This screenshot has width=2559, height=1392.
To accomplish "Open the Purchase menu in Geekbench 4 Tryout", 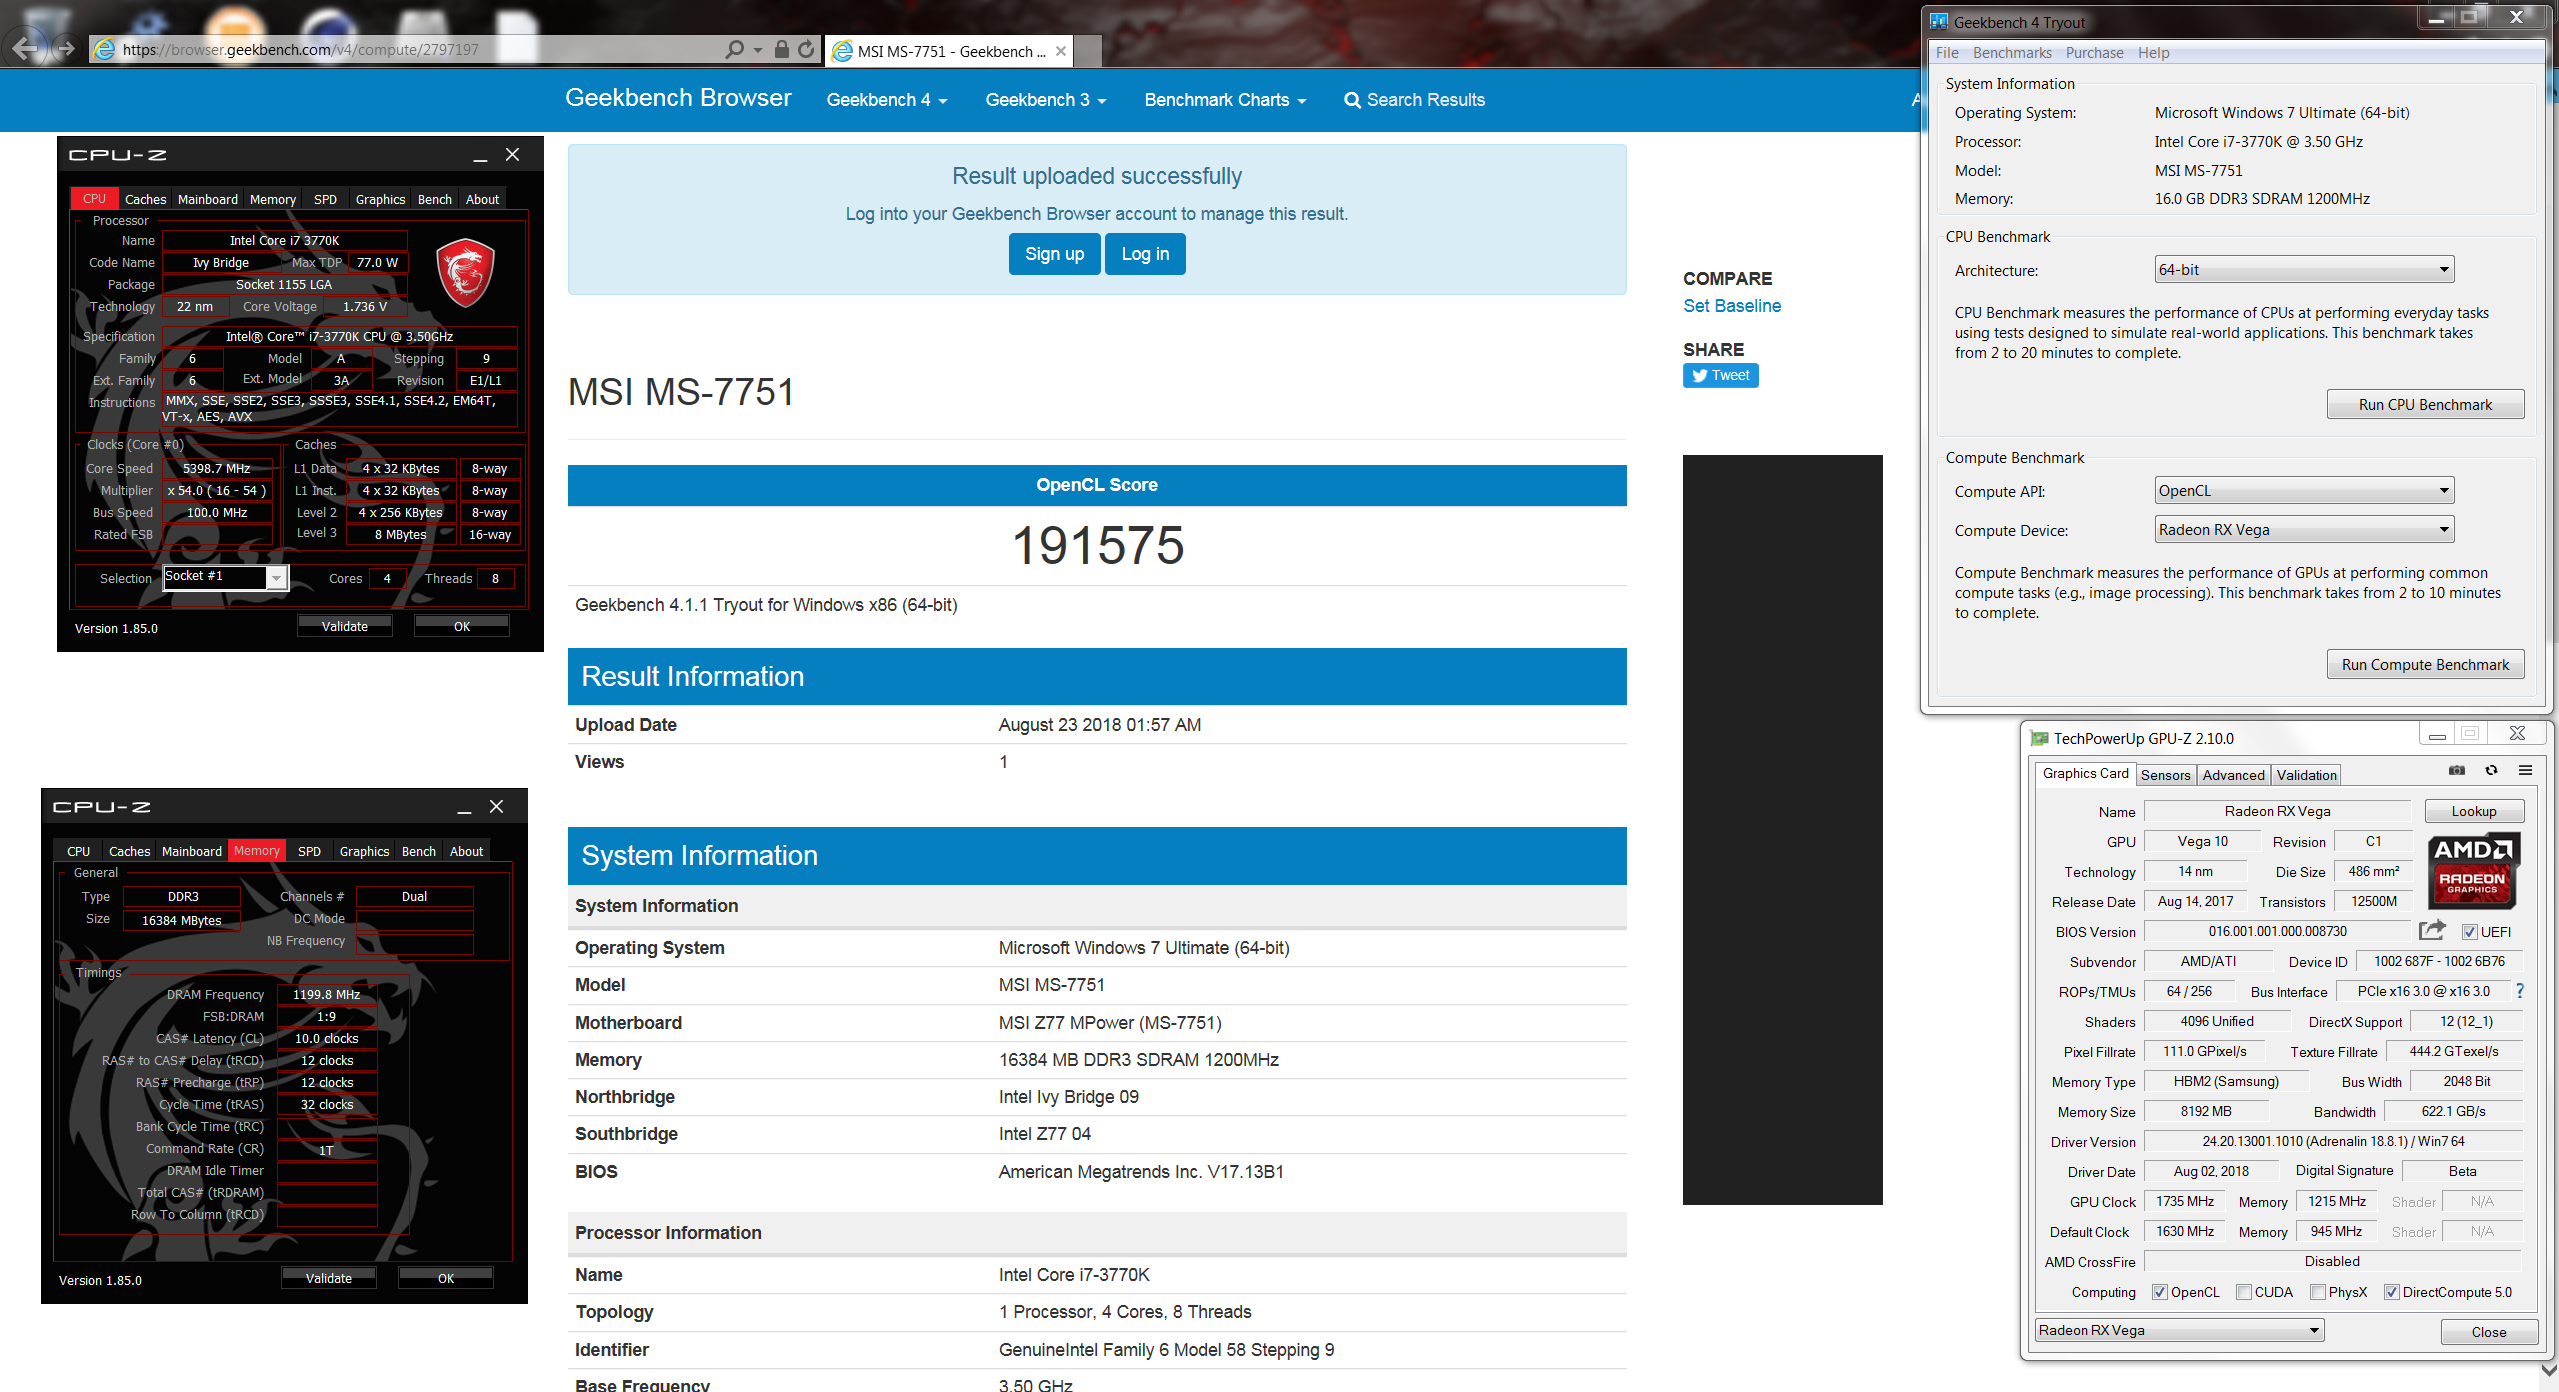I will tap(2094, 53).
